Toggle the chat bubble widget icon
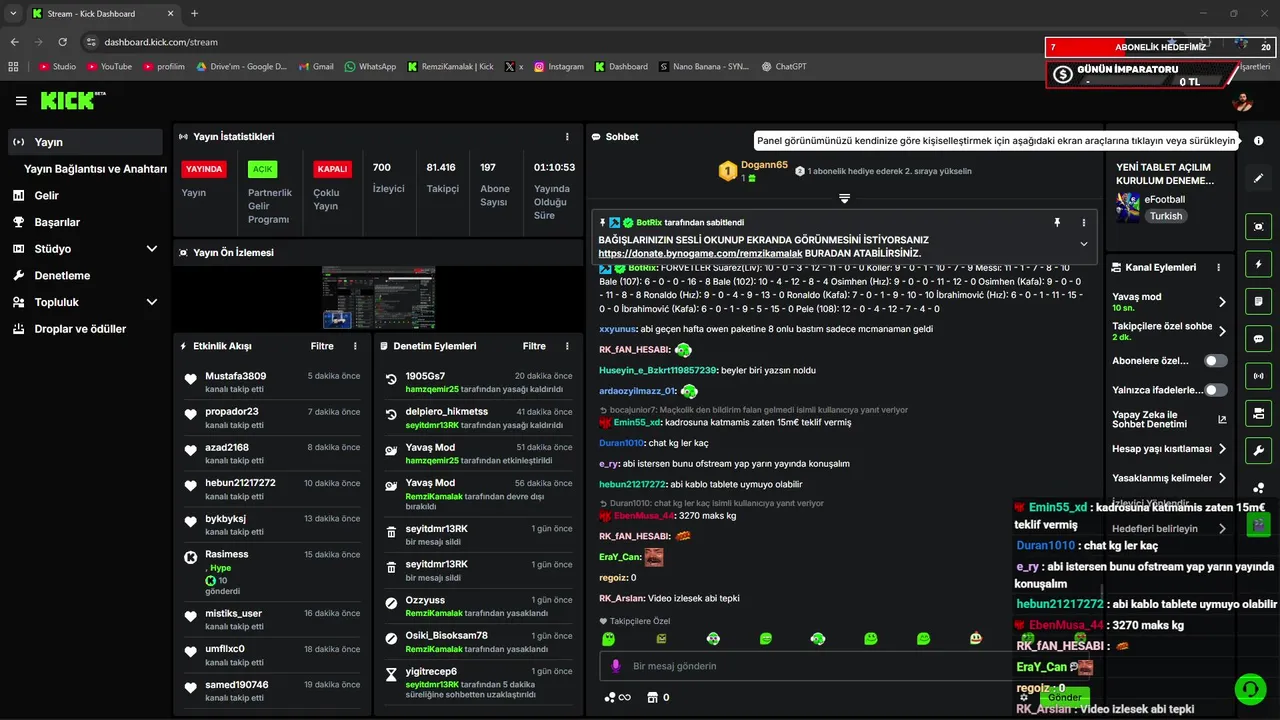Screen dimensions: 1280x720 tap(1258, 339)
